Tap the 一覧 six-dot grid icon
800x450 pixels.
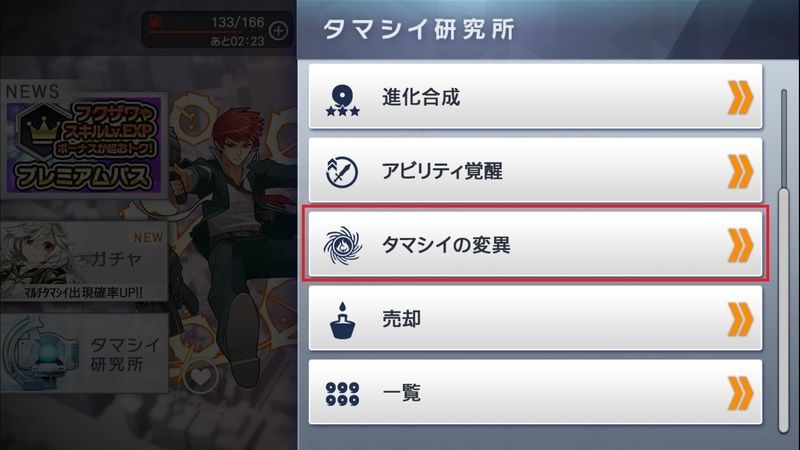[342, 394]
